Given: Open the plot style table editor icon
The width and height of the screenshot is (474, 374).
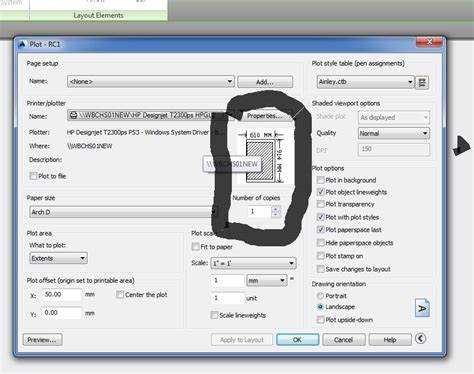Looking at the screenshot, I should pos(422,82).
